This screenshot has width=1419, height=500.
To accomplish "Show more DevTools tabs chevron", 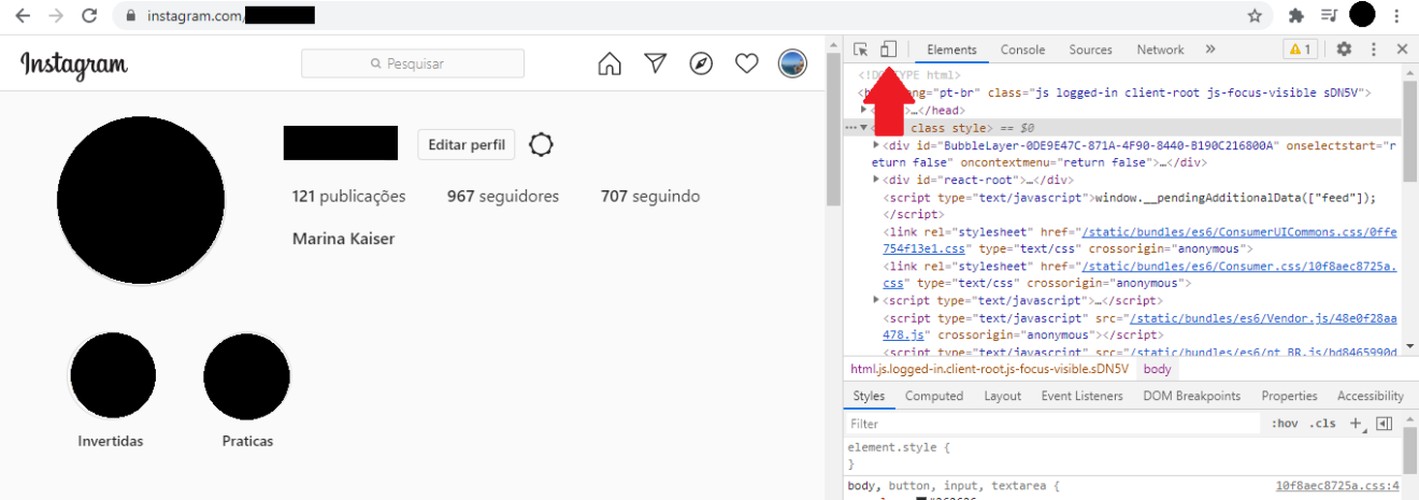I will point(1210,49).
